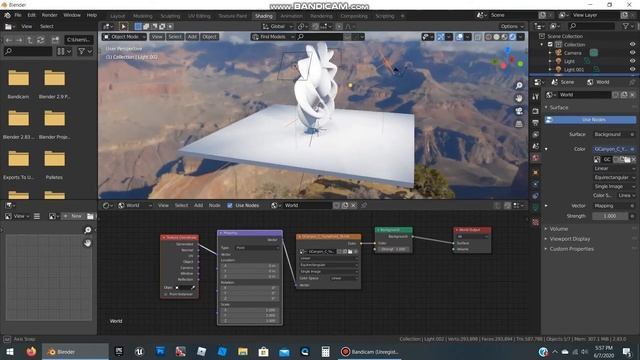Toggle Collection exclude checkbox in outliner
Viewport: 640px width, 360px height.
point(550,44)
